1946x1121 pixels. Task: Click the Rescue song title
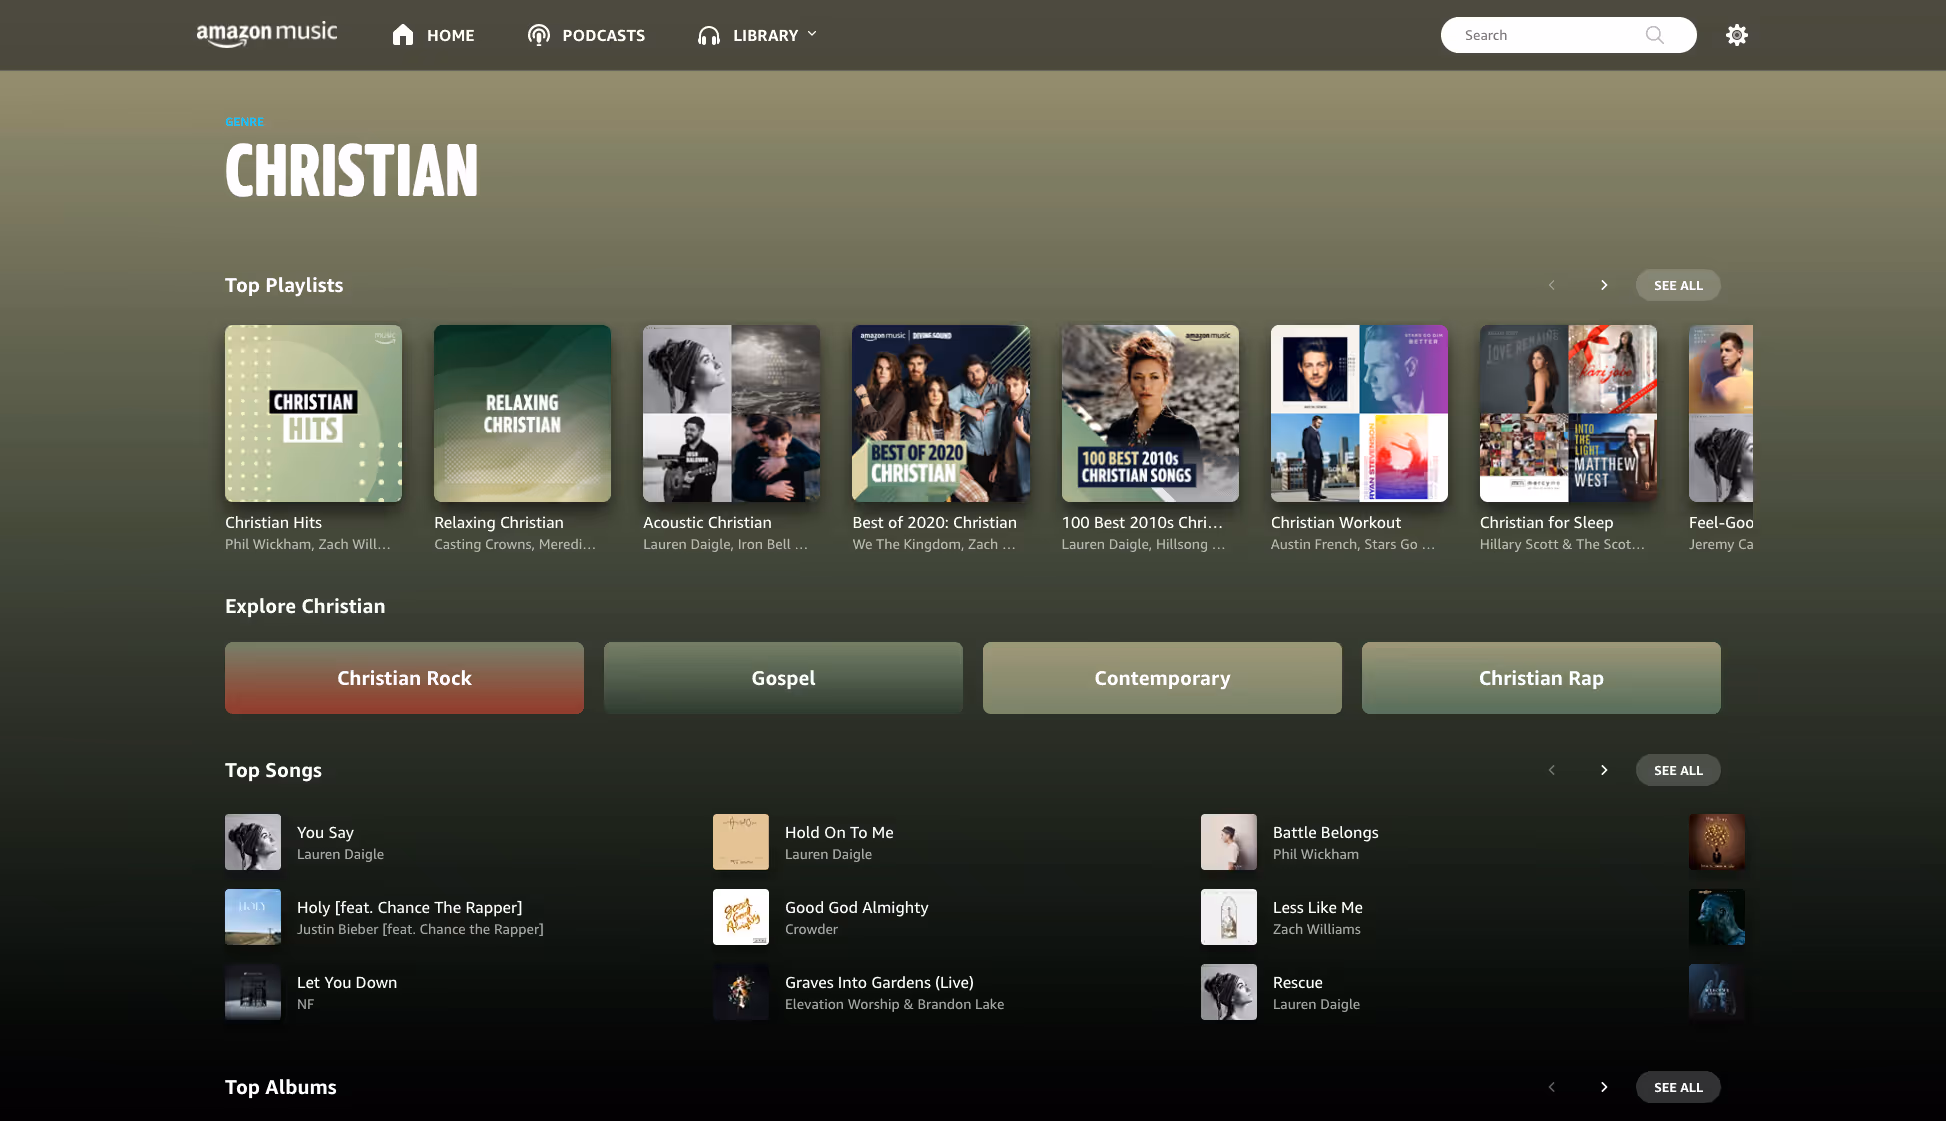tap(1297, 982)
